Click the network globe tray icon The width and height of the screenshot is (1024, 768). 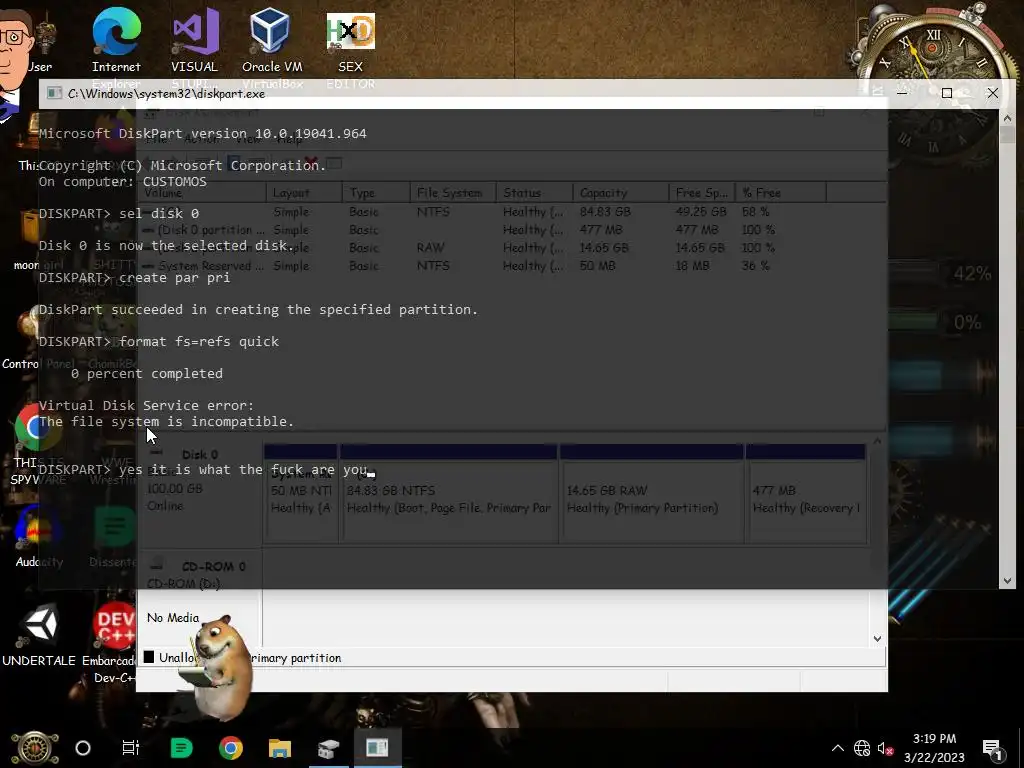(862, 748)
